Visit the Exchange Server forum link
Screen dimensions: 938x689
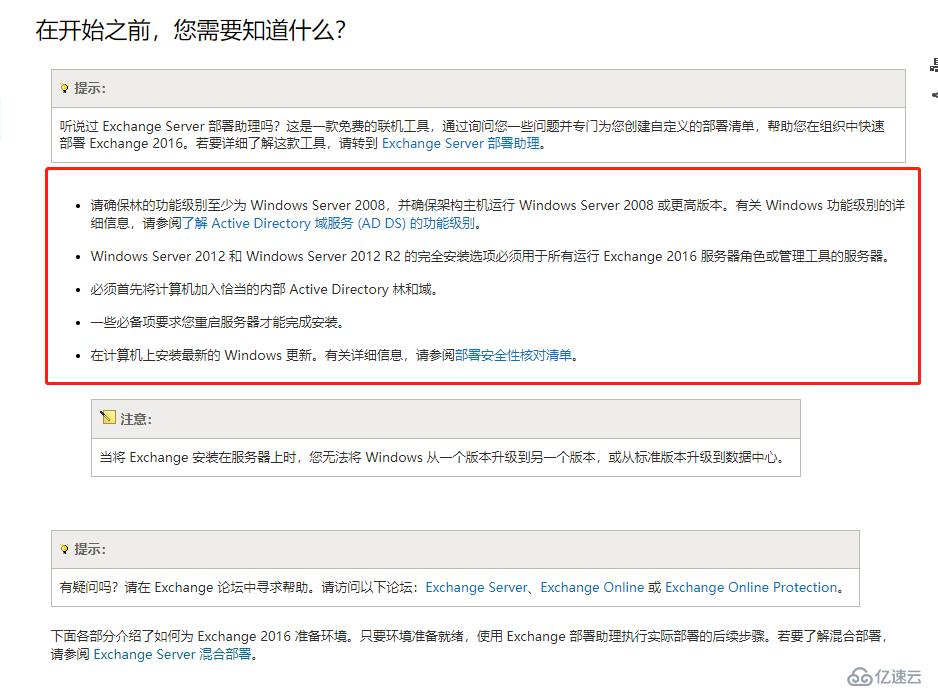[x=477, y=587]
